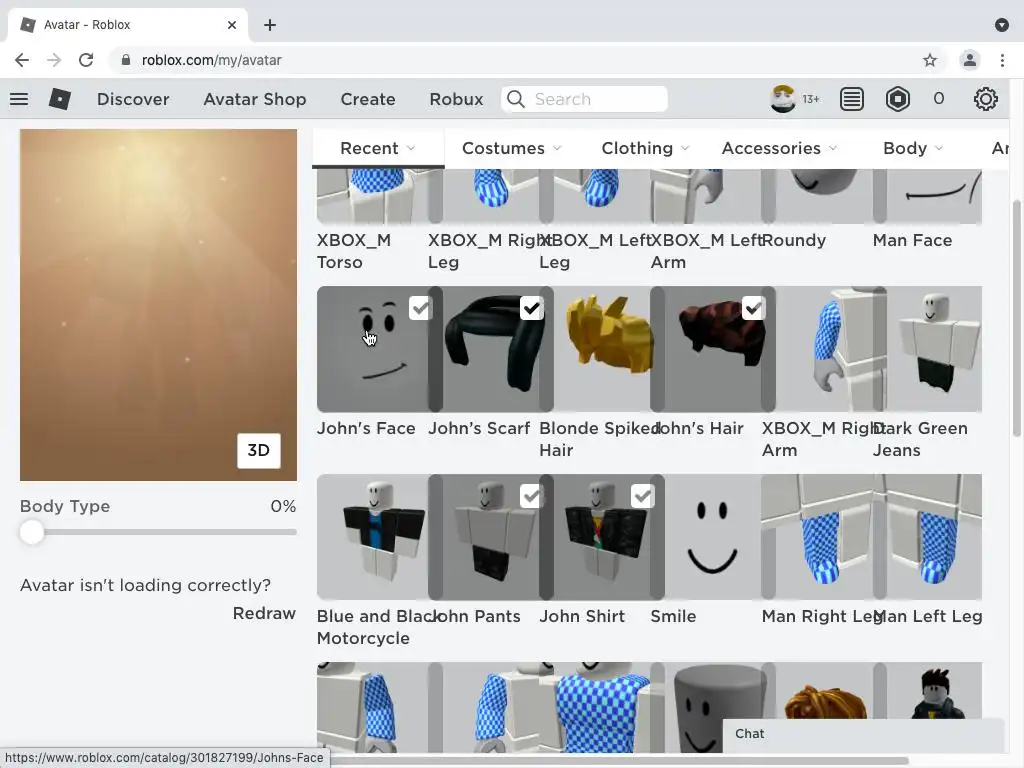This screenshot has width=1024, height=768.
Task: Click the site lock security icon
Action: 126,60
